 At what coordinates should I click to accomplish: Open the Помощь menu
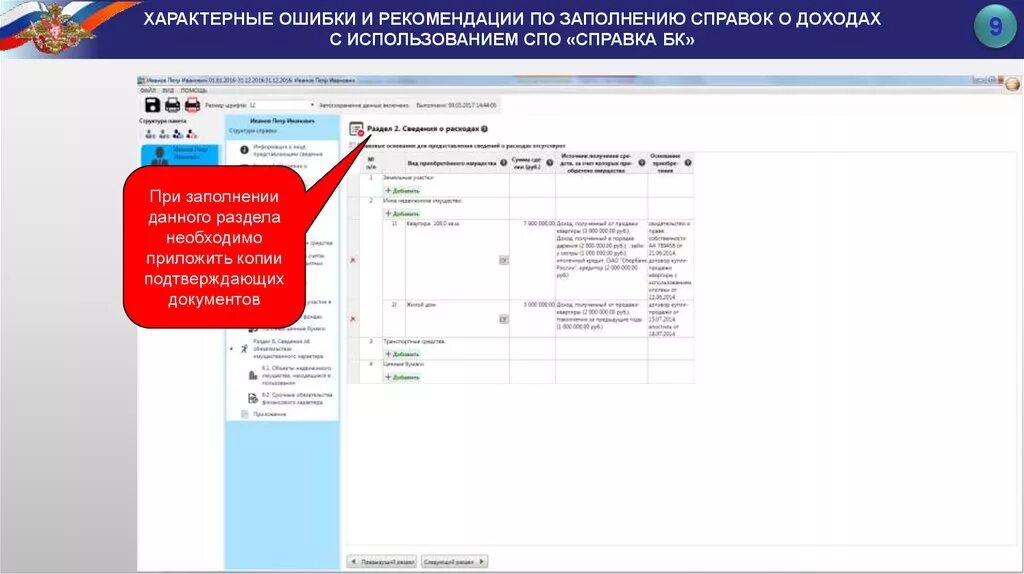[193, 90]
